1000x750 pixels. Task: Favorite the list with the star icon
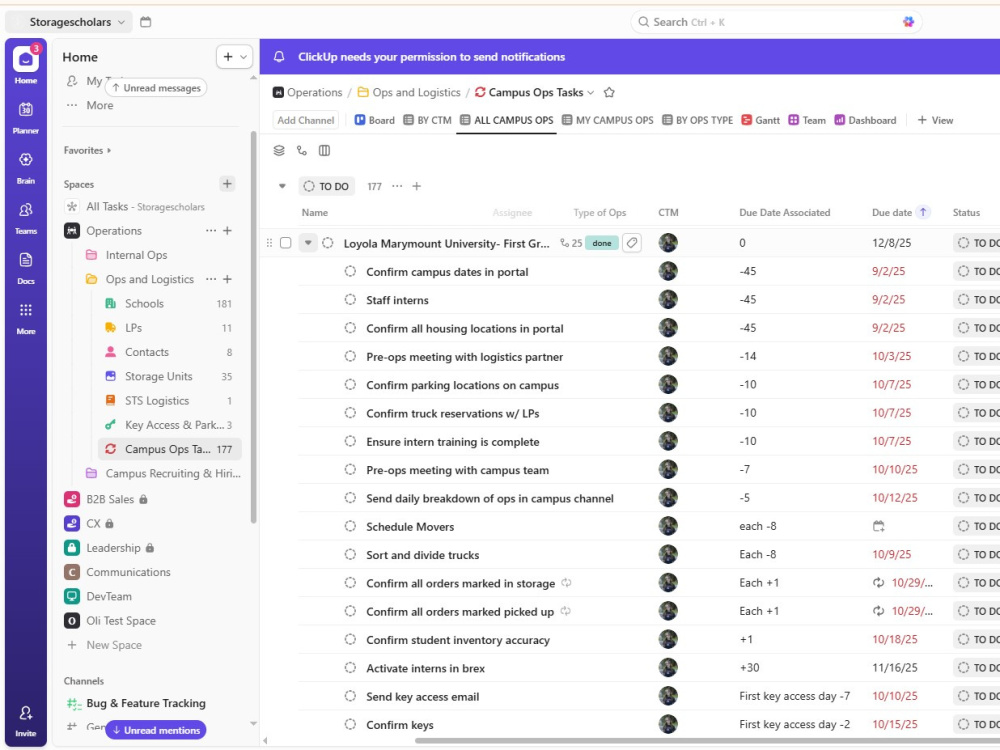coord(609,92)
